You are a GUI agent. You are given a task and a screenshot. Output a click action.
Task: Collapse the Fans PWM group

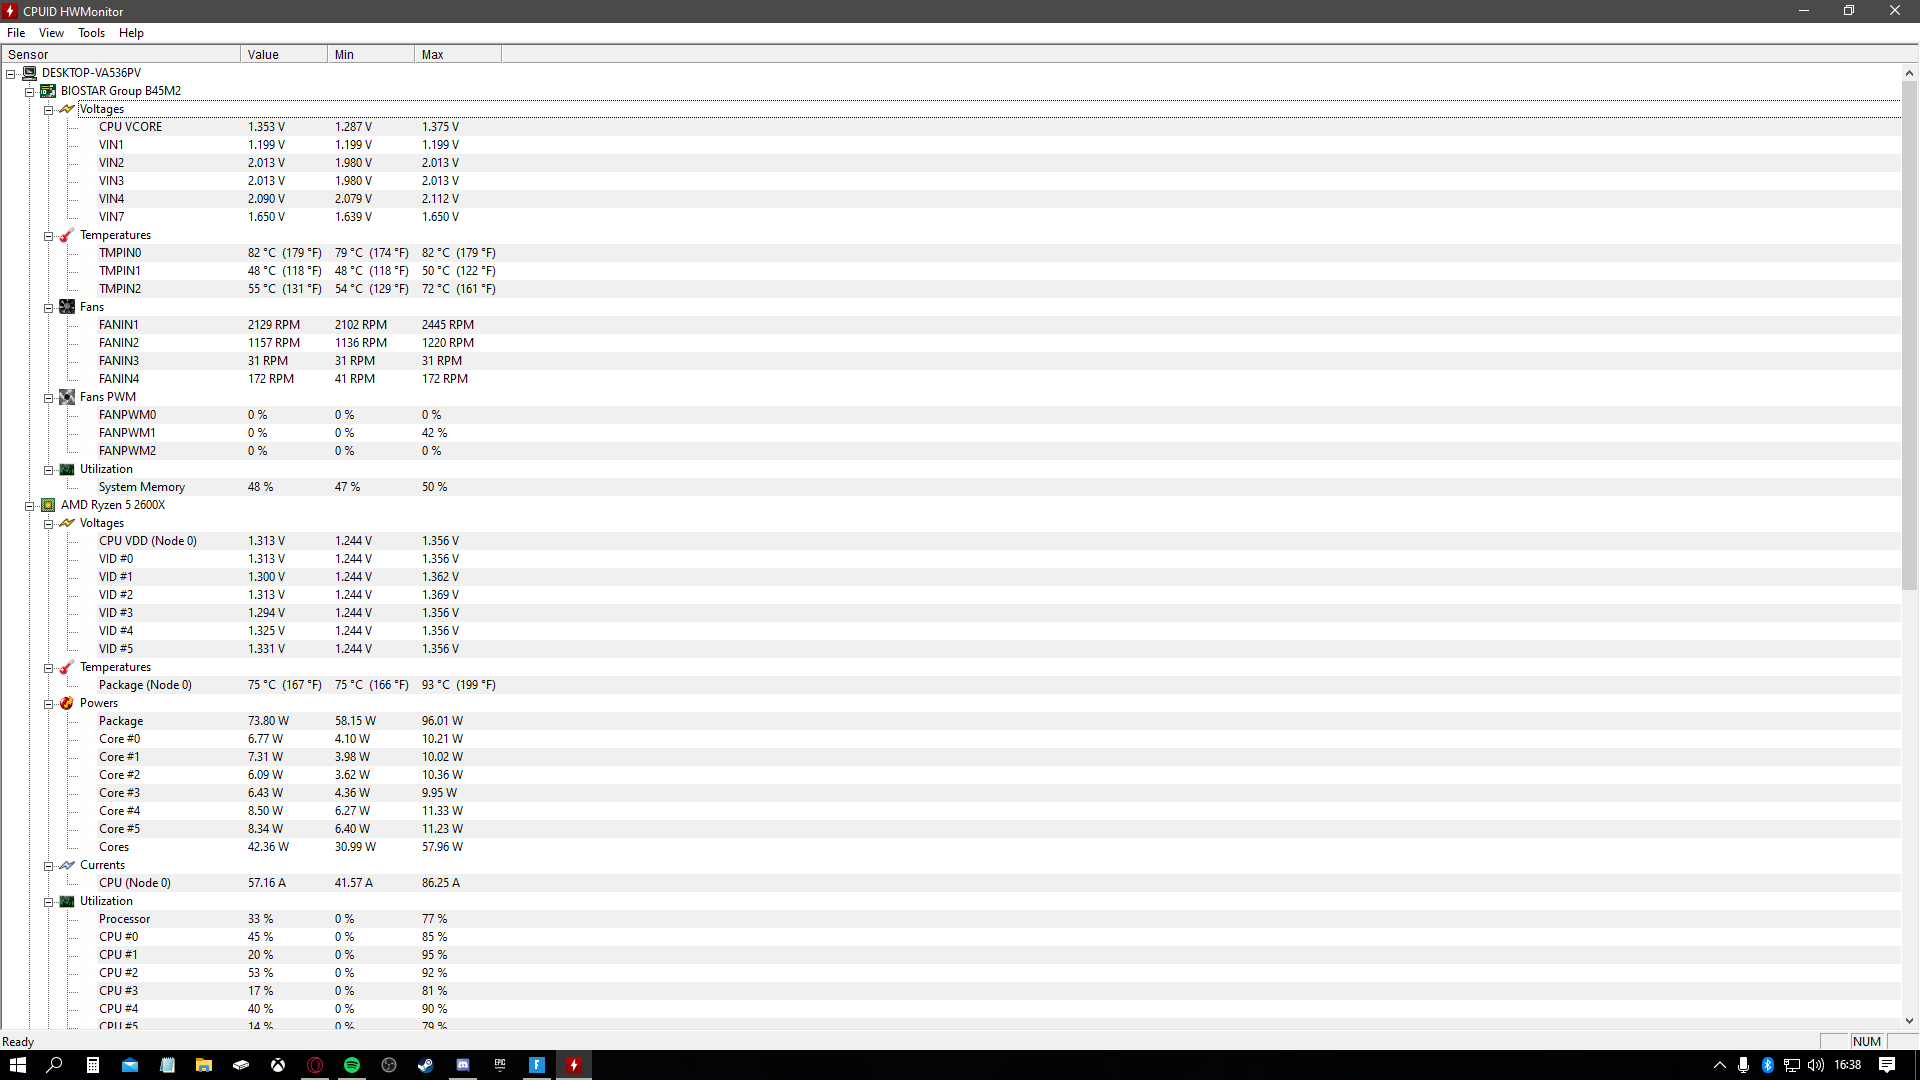click(48, 398)
